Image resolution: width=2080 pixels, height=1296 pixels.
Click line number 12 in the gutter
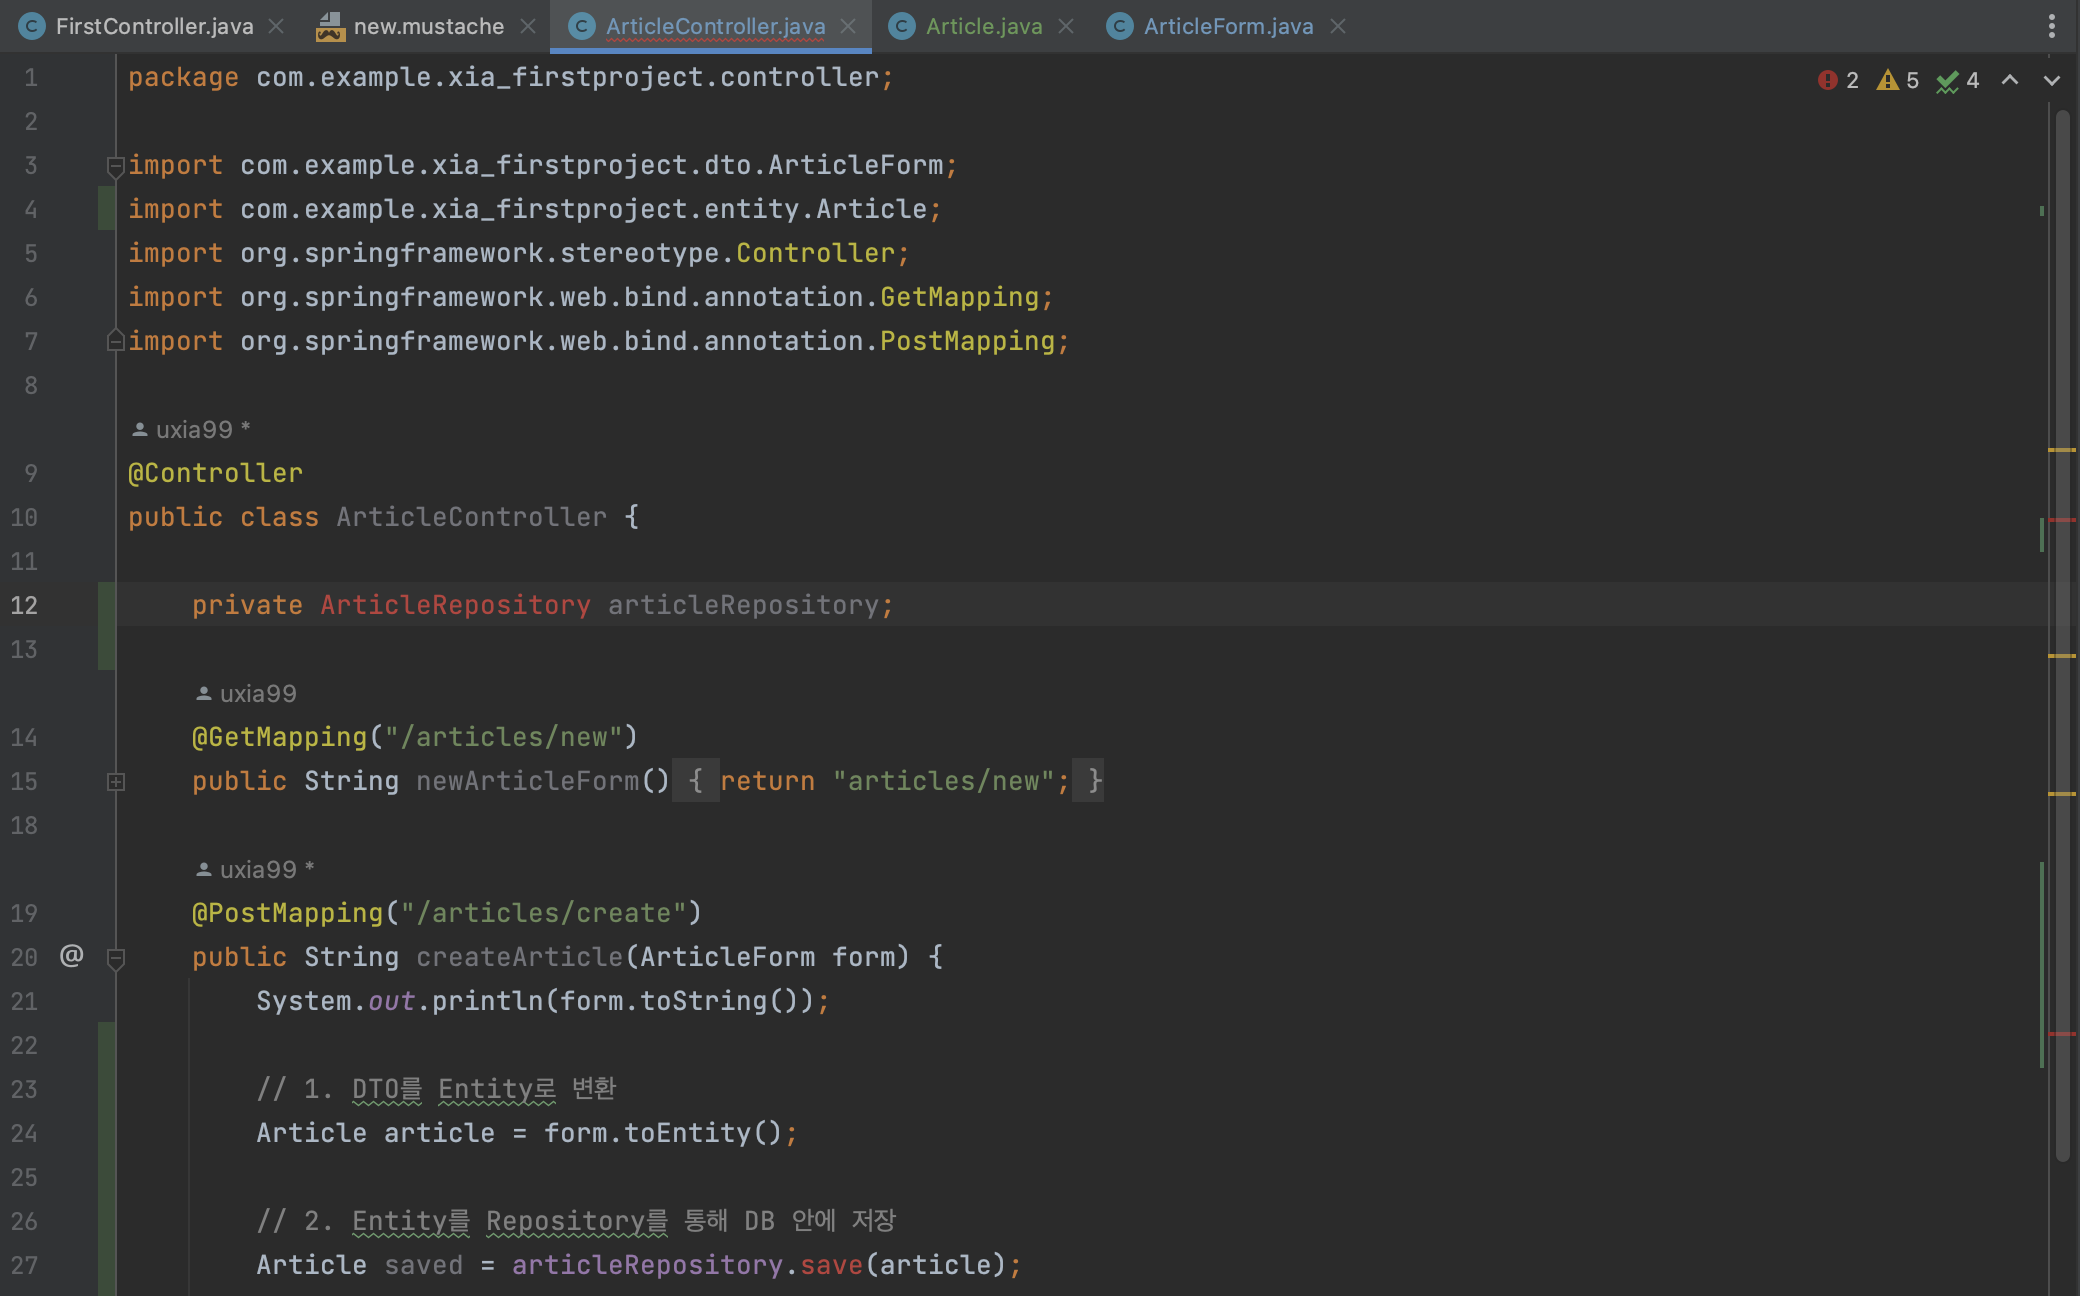point(25,606)
